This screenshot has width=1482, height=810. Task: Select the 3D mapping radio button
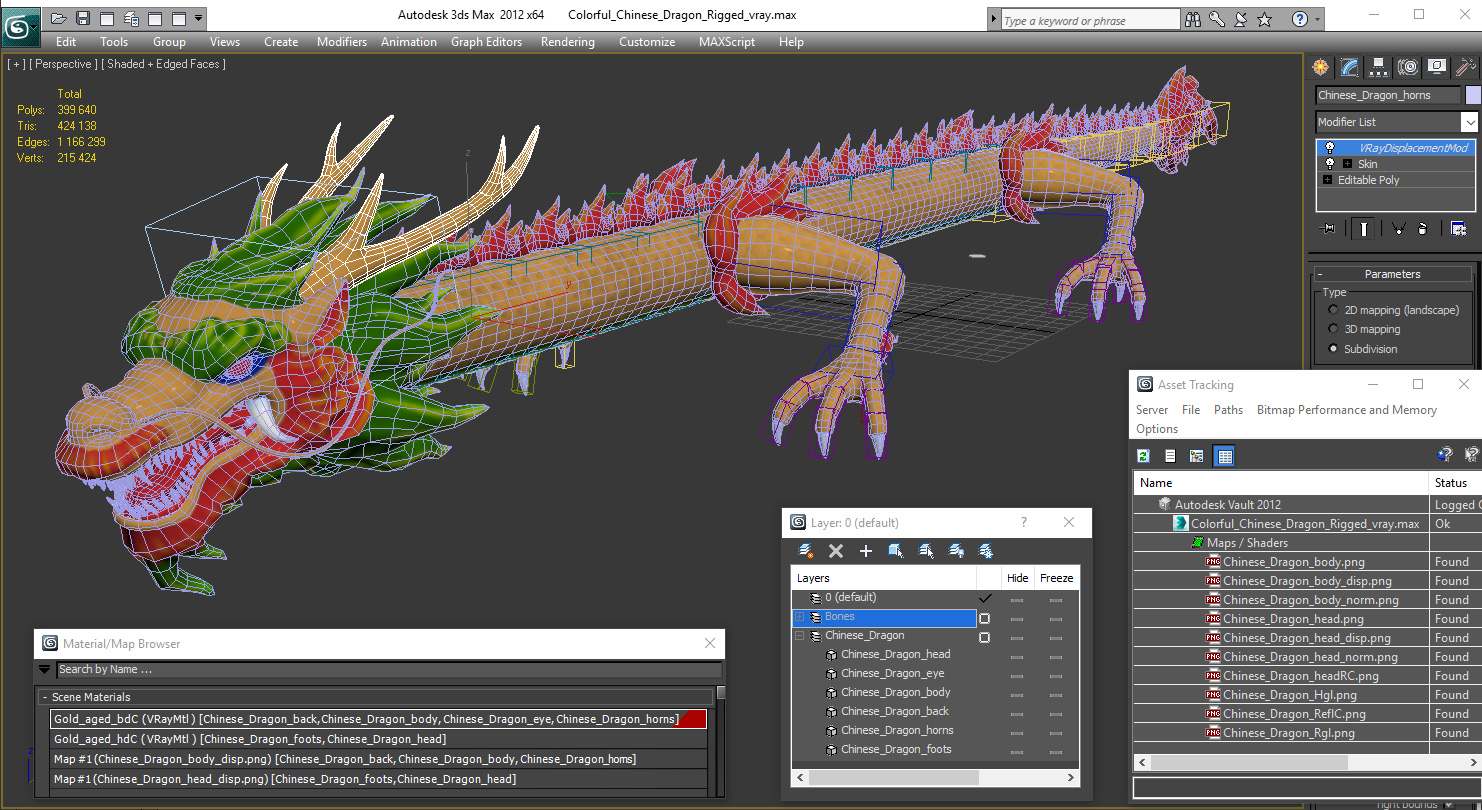pos(1333,329)
